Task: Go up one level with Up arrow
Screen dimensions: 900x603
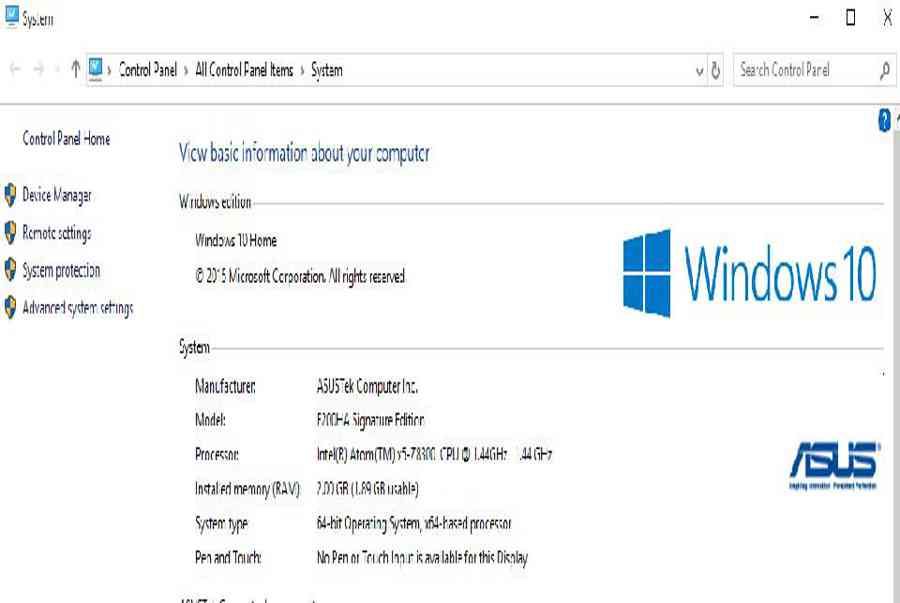Action: (x=75, y=69)
